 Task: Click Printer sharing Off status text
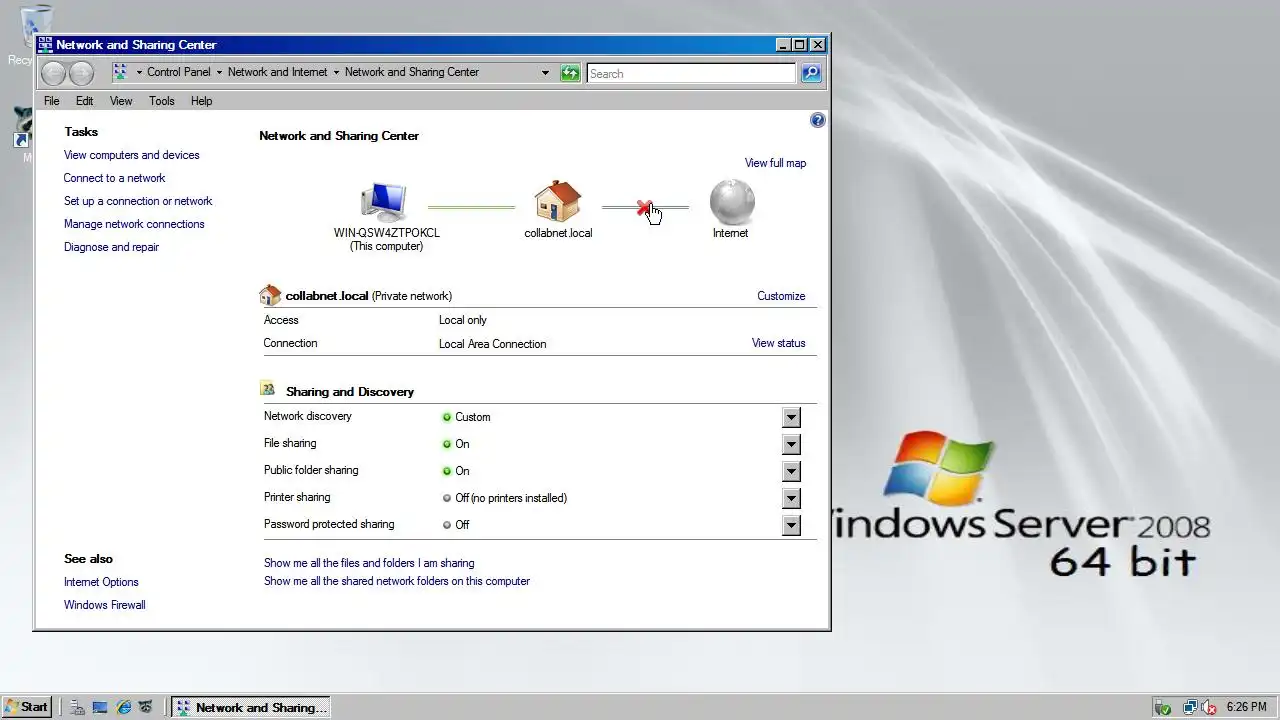[x=511, y=498]
